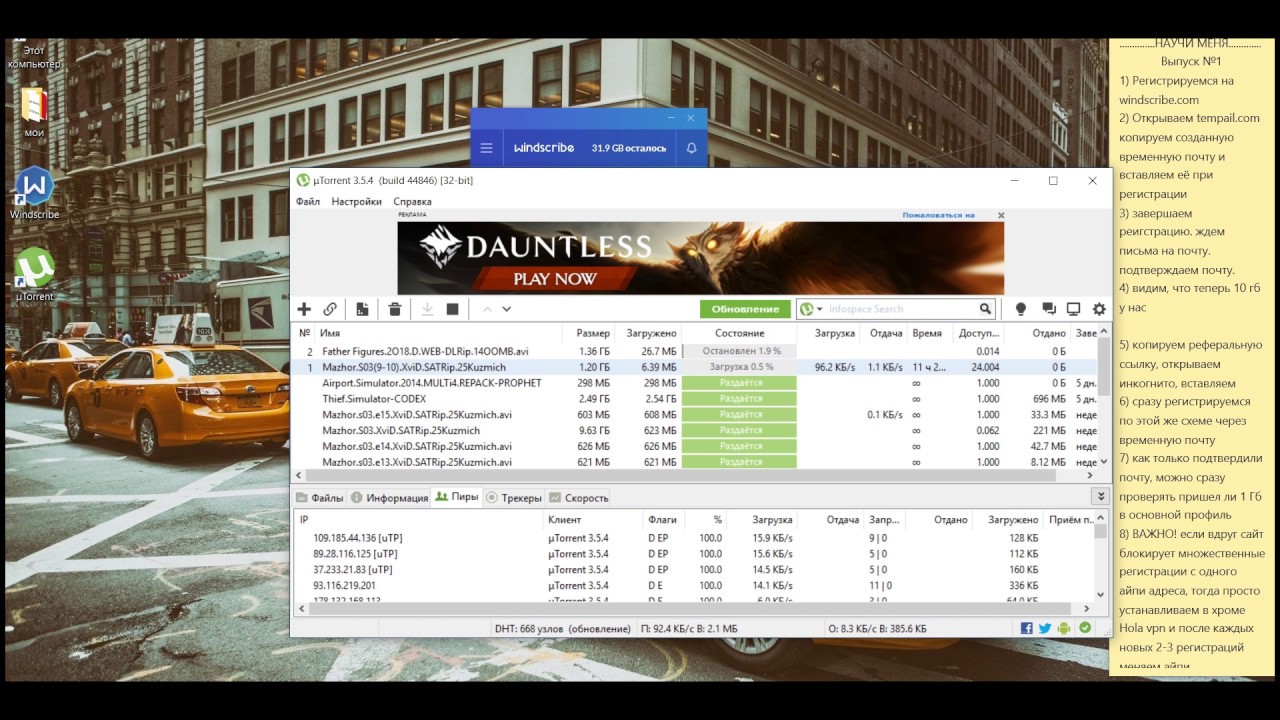Open 'Этот компьютер' desktop icon
The width and height of the screenshot is (1280, 720).
(34, 56)
